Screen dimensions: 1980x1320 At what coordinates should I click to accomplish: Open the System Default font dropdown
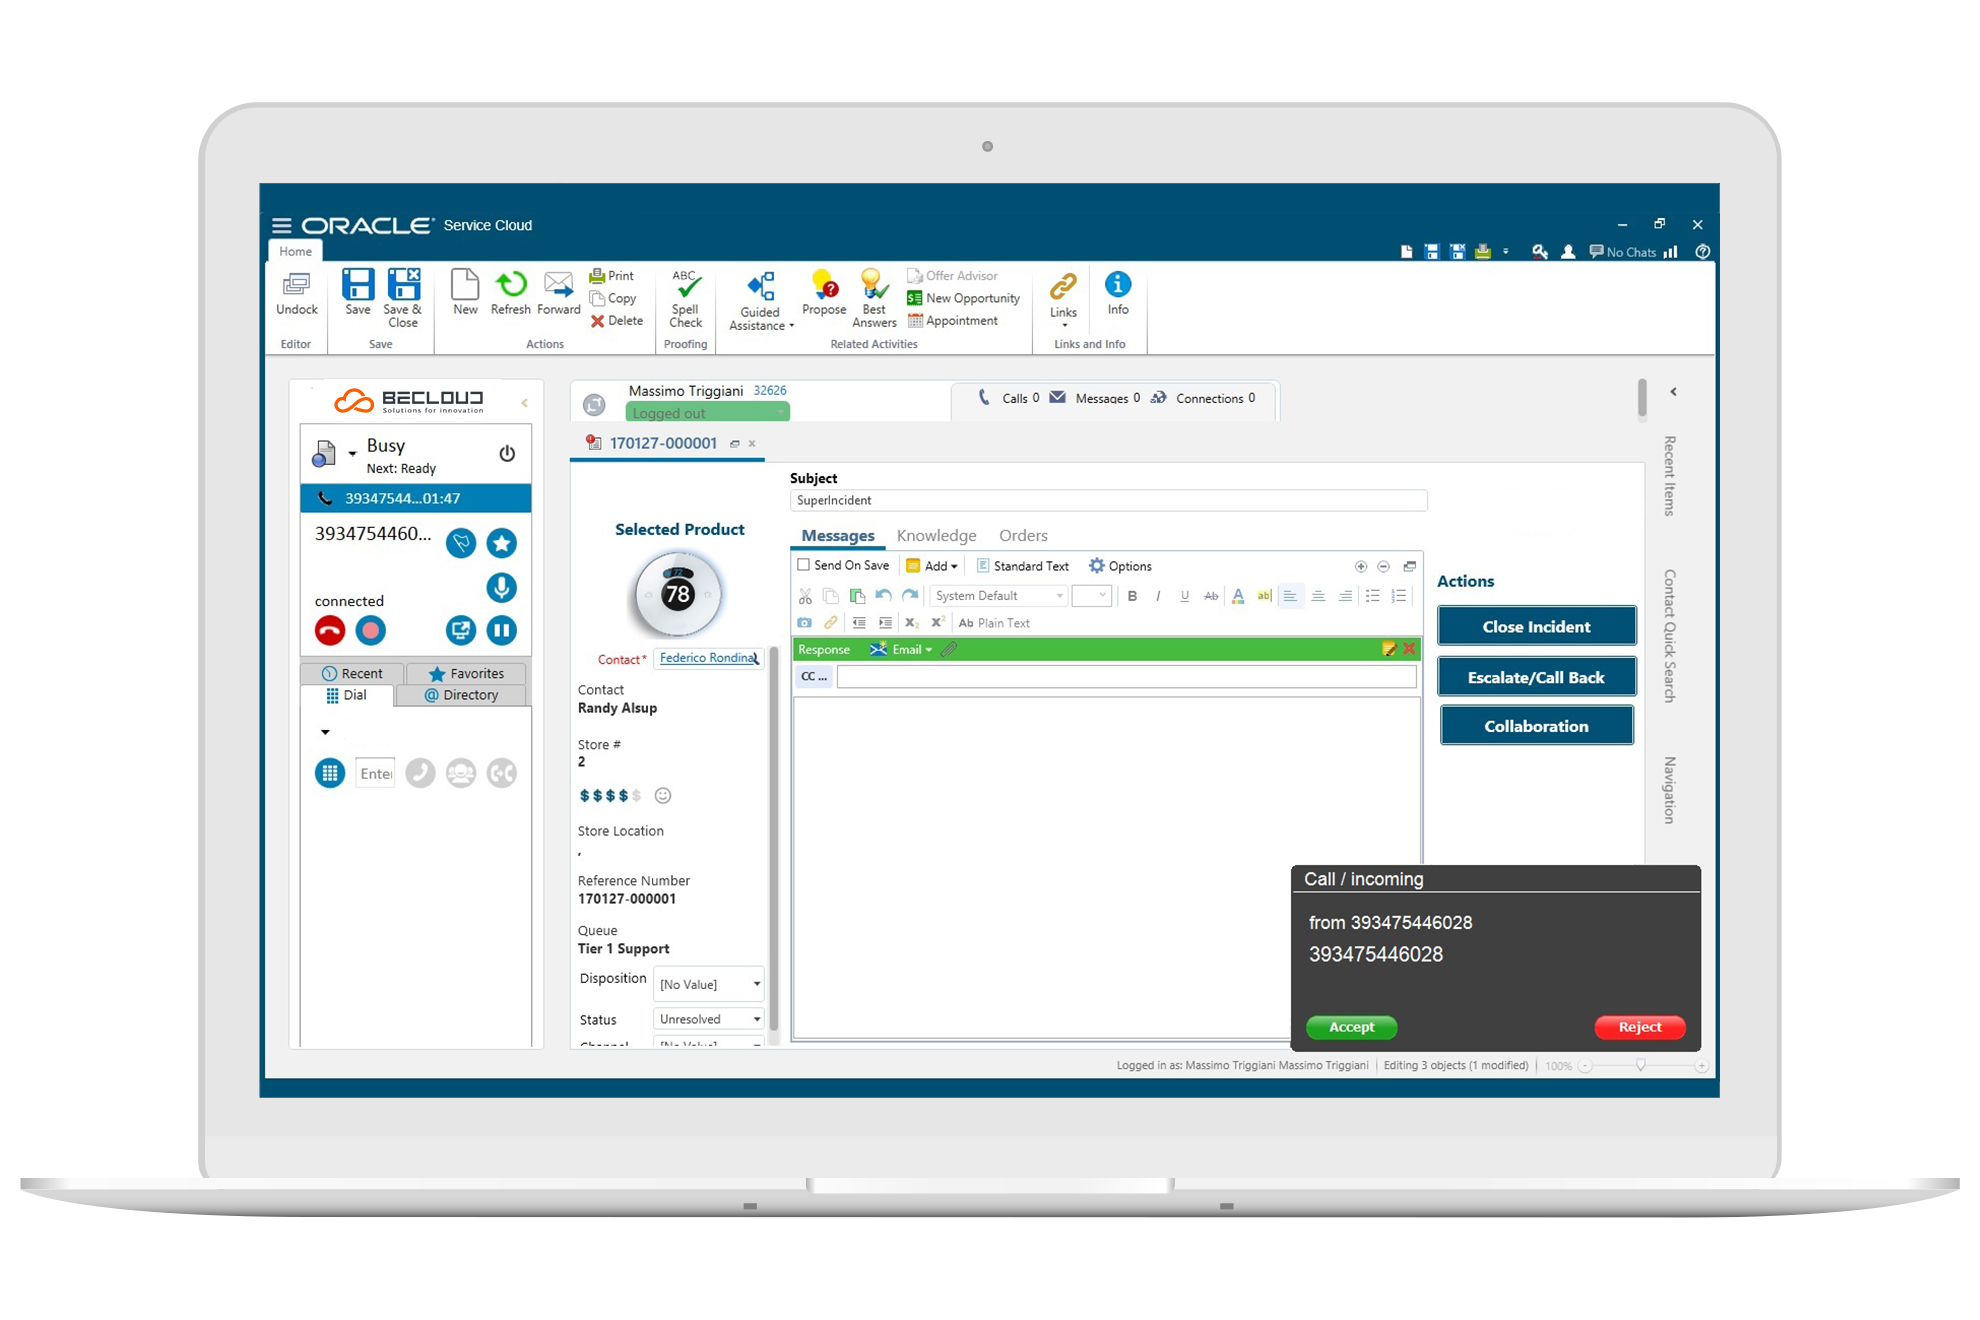click(998, 596)
